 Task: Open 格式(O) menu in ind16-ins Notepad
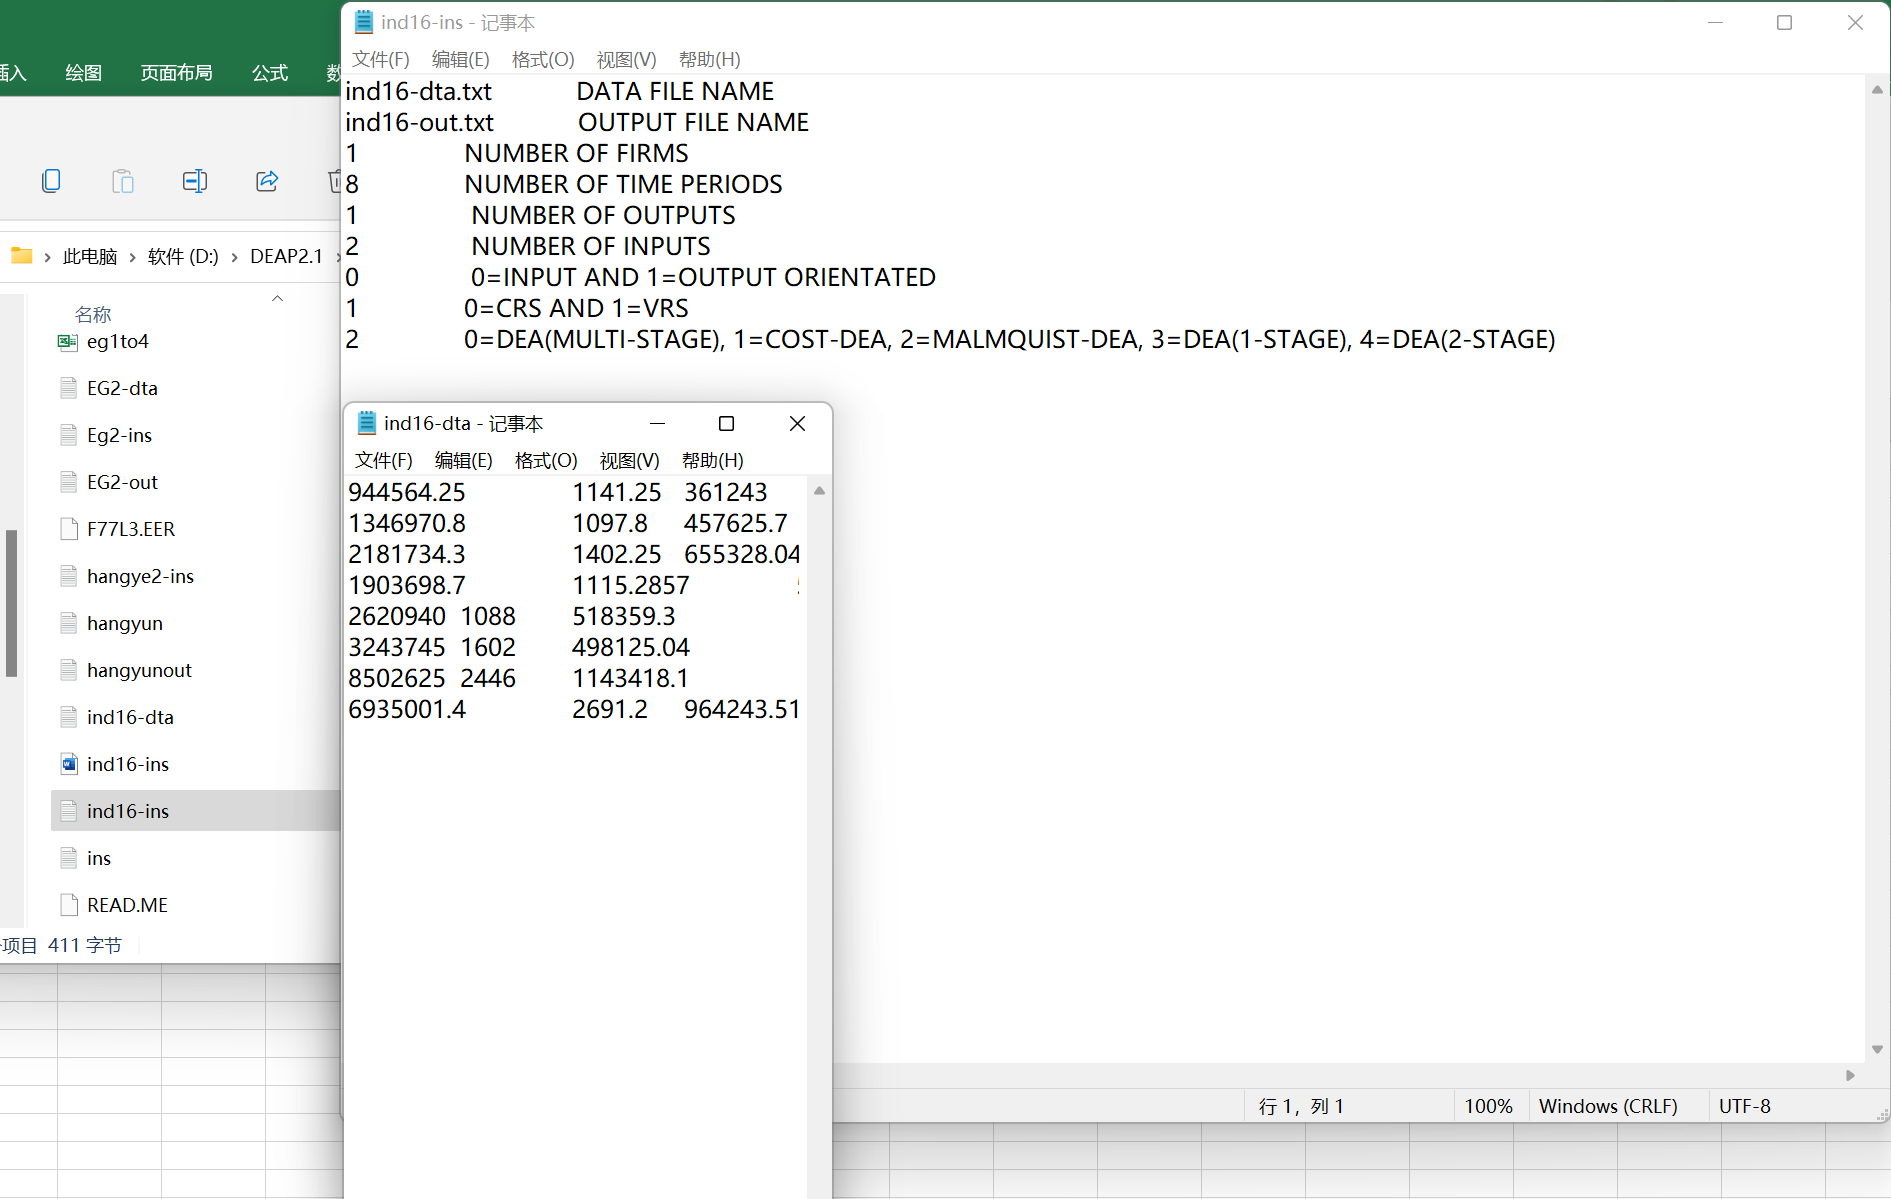click(543, 59)
